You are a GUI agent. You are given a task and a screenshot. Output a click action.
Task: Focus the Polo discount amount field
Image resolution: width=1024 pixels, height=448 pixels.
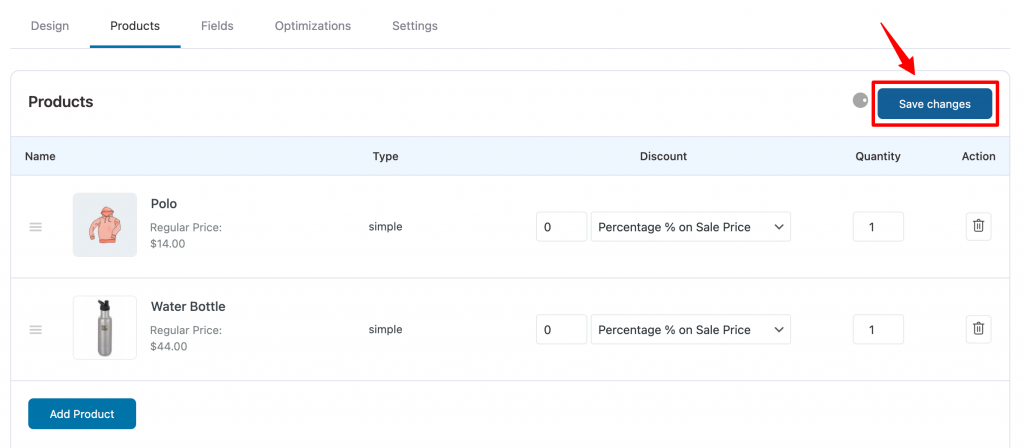pos(562,227)
